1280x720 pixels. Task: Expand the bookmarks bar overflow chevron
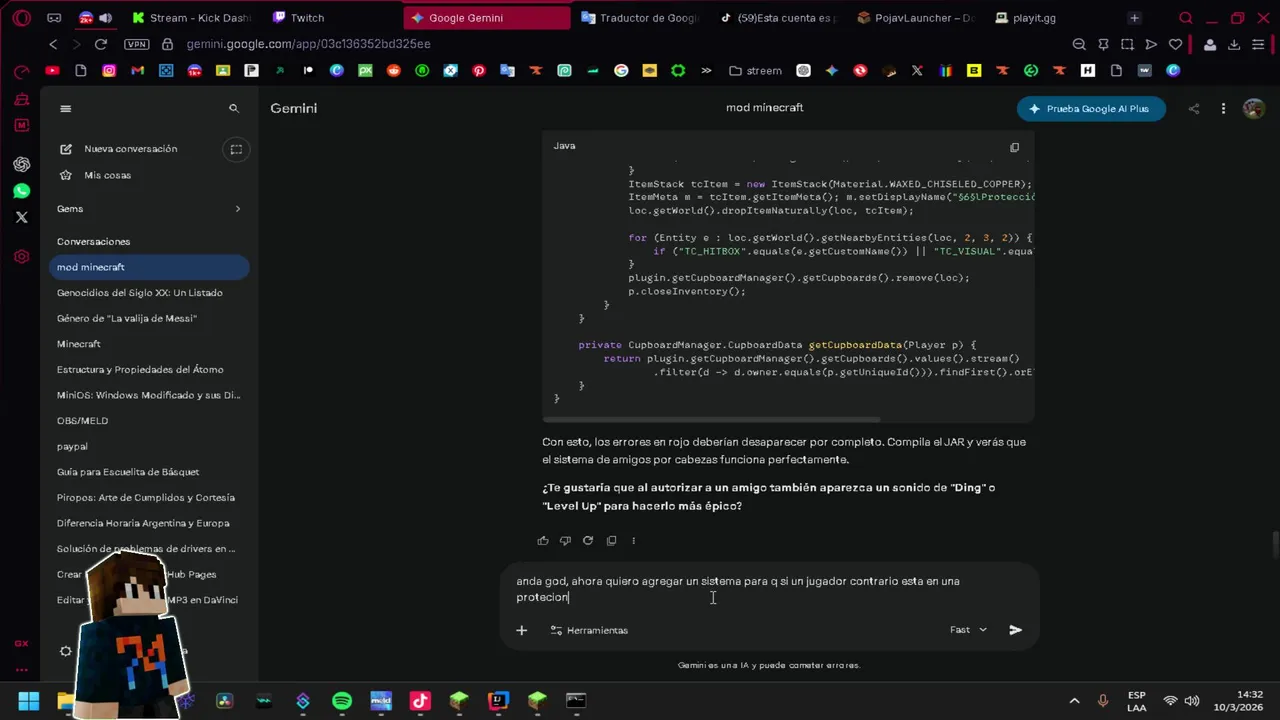[707, 70]
